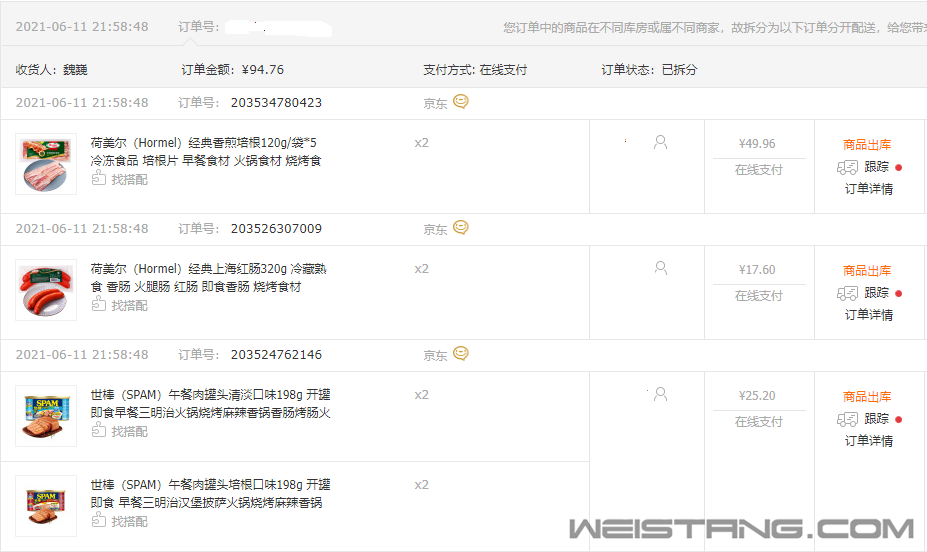927x552 pixels.
Task: Open JD chat icon for order 203524762146
Action: 461,353
